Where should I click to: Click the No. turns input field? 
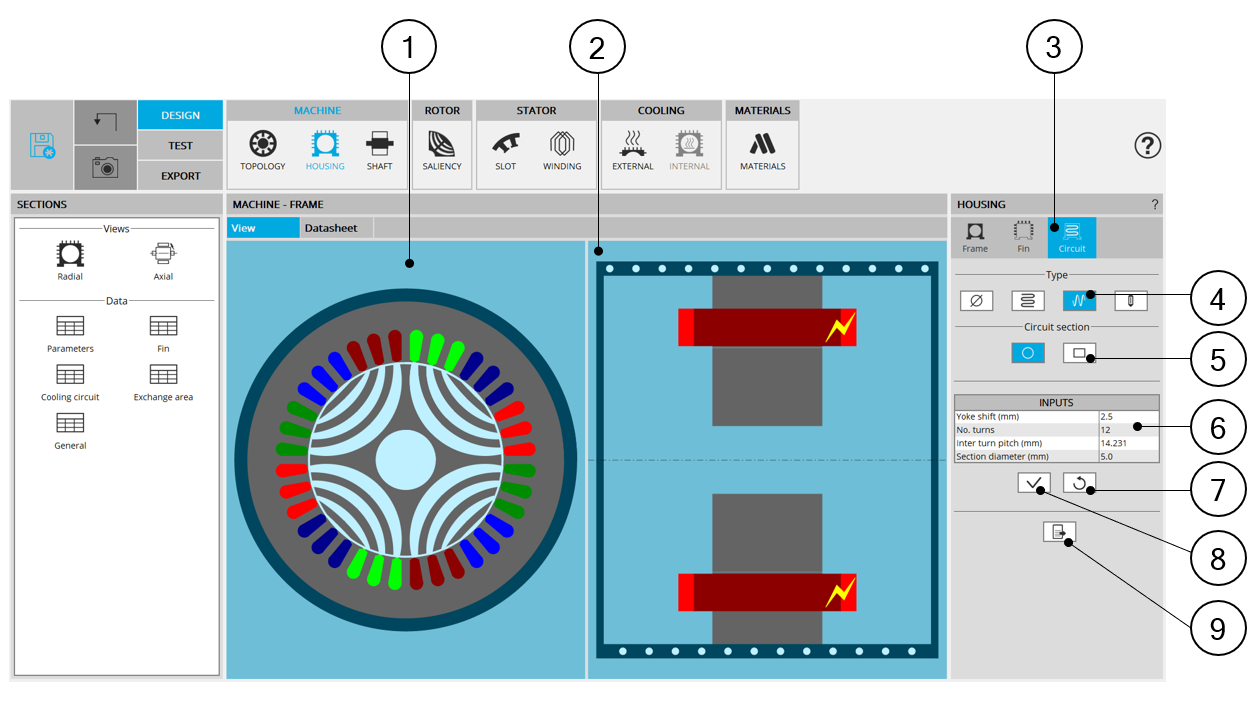click(x=1128, y=430)
